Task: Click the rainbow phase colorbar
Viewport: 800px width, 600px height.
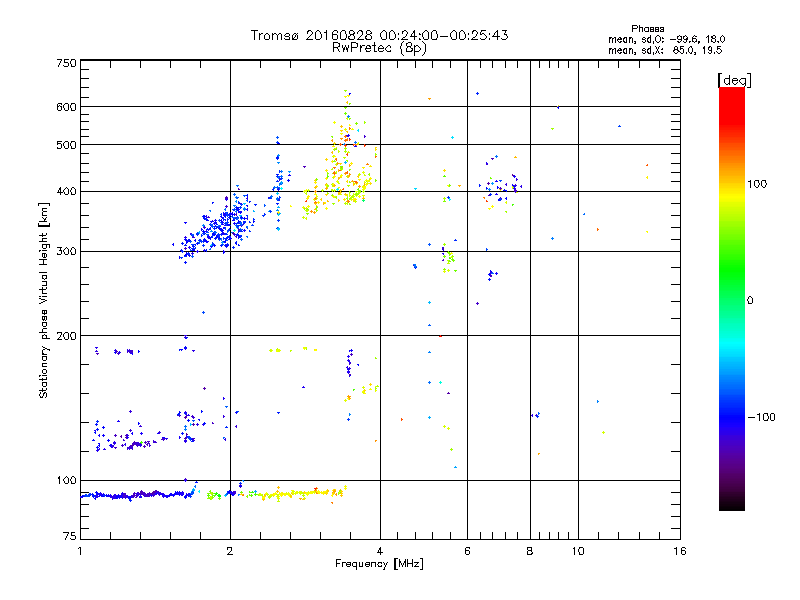Action: point(732,298)
